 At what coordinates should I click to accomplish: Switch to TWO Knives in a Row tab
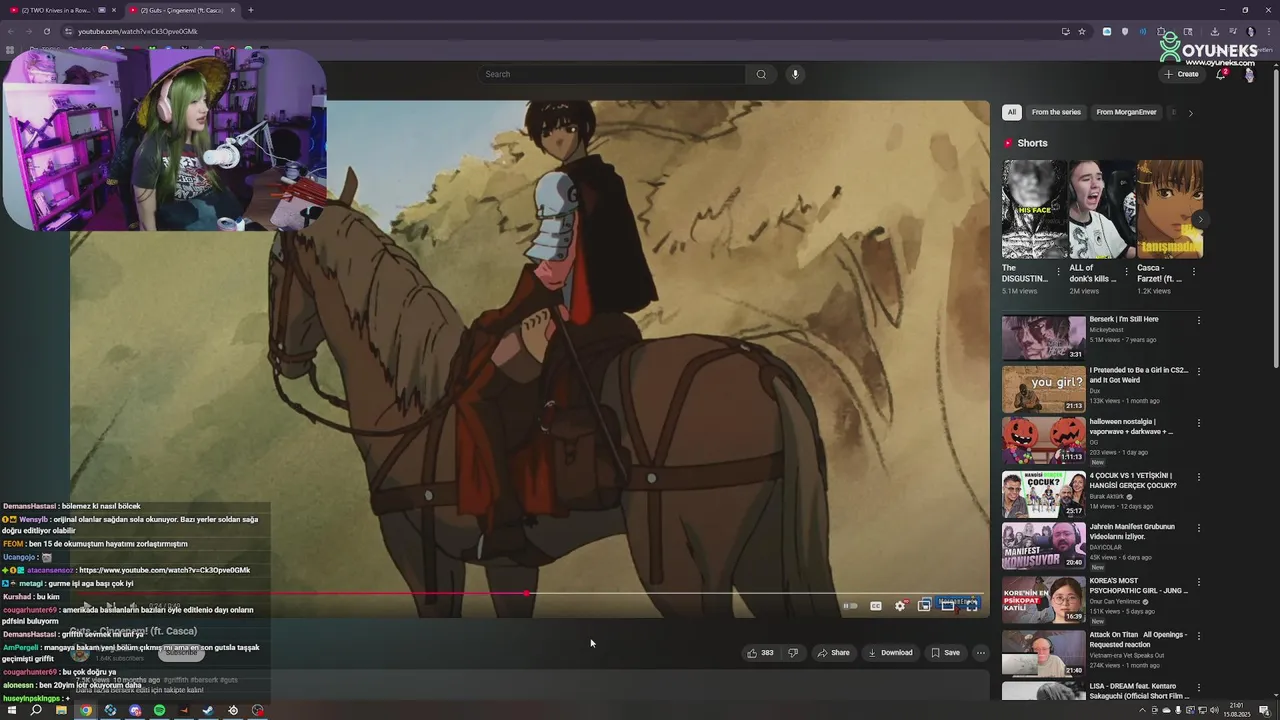click(x=62, y=10)
